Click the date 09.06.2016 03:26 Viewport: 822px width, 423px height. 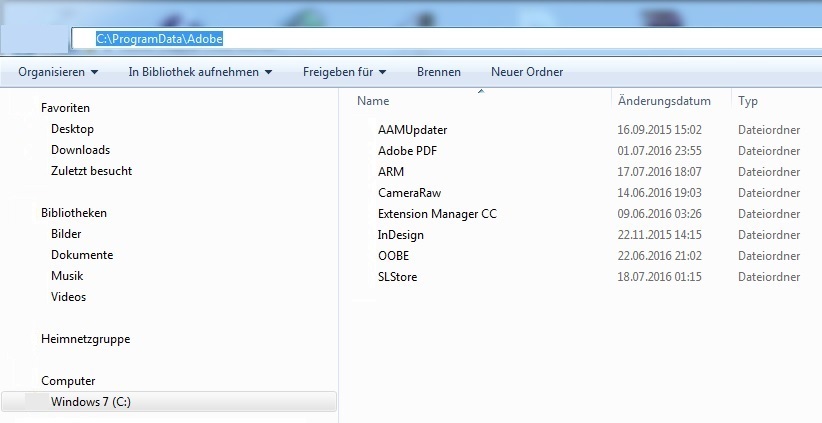coord(659,214)
